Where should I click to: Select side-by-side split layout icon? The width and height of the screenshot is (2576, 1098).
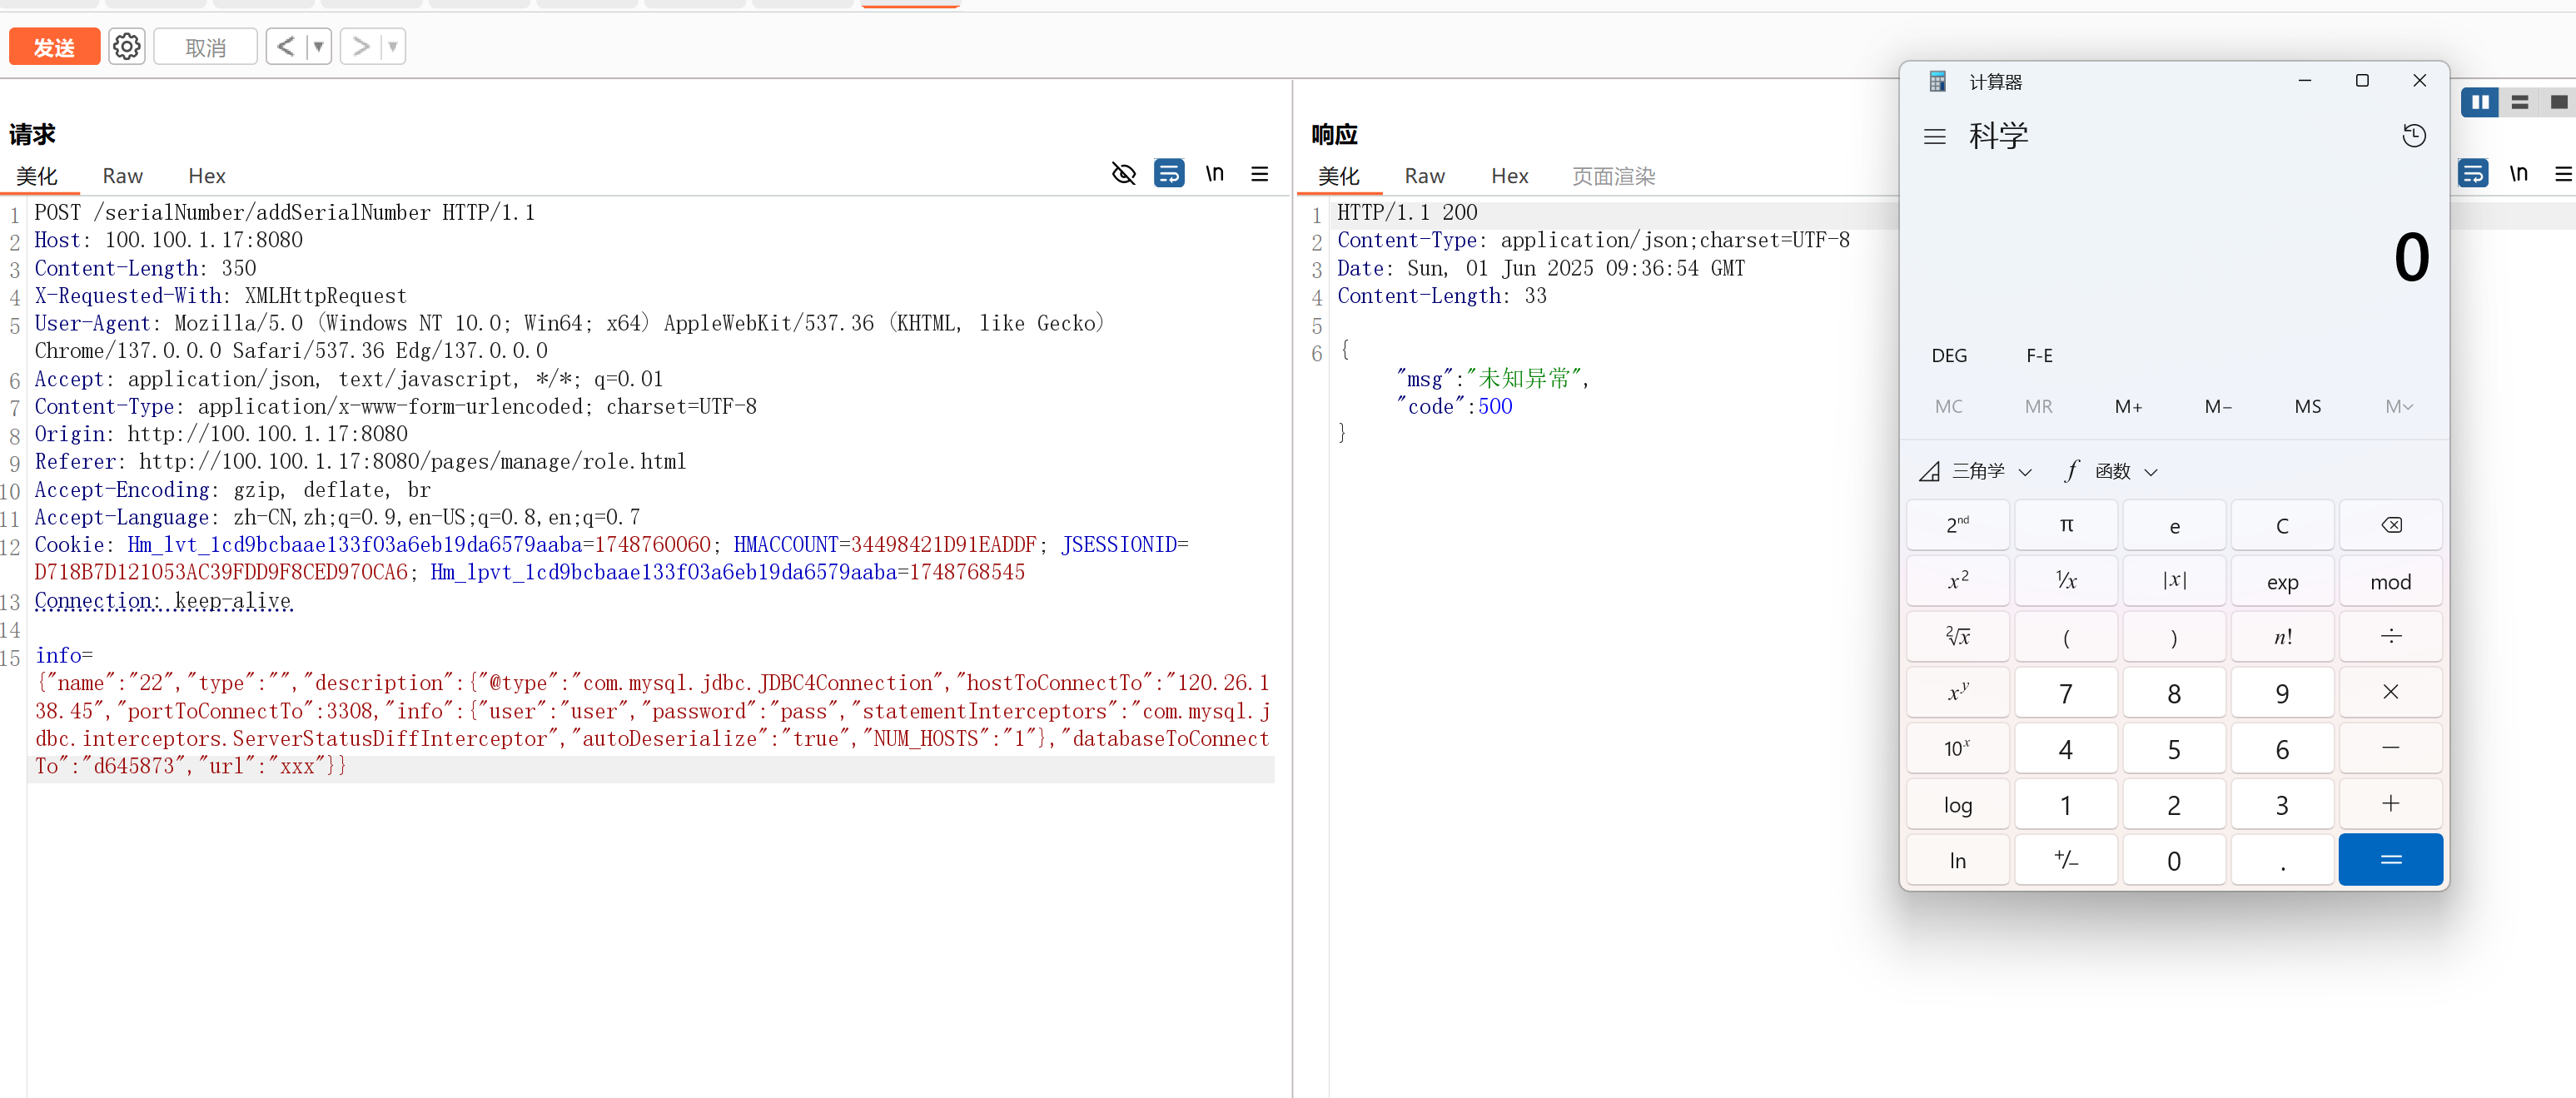[x=2480, y=102]
